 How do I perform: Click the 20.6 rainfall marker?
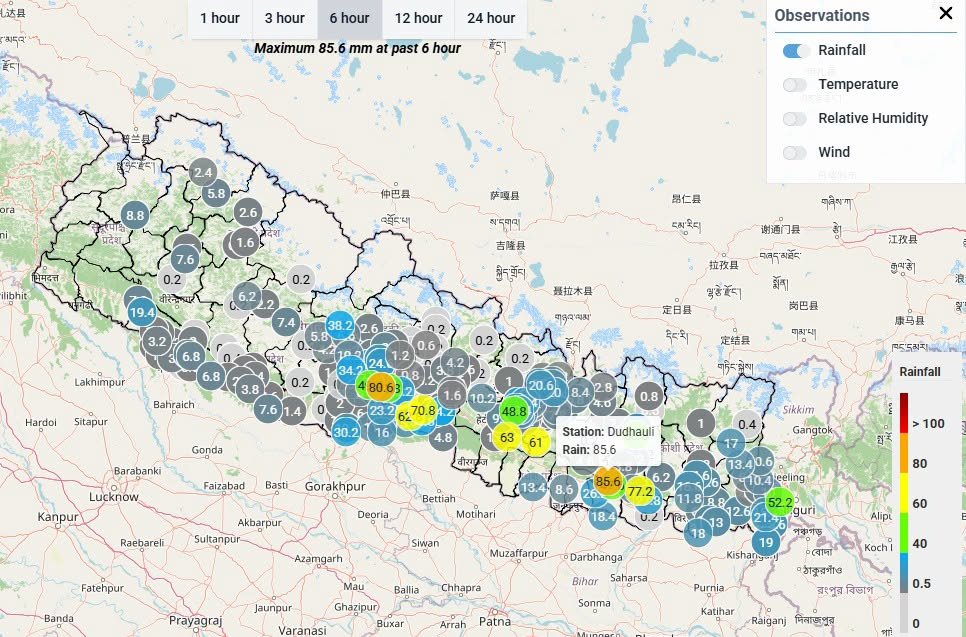(540, 386)
